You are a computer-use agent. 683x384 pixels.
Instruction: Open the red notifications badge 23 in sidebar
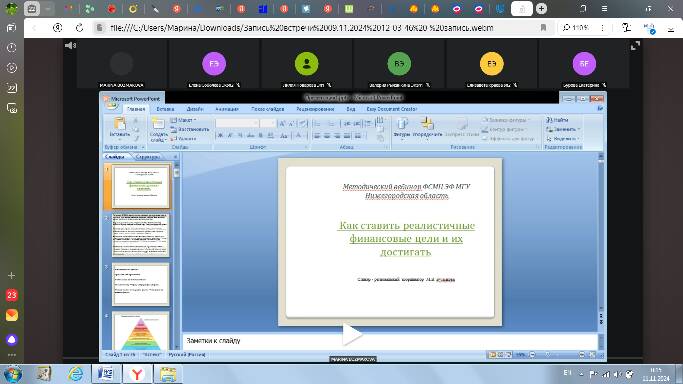(x=12, y=295)
